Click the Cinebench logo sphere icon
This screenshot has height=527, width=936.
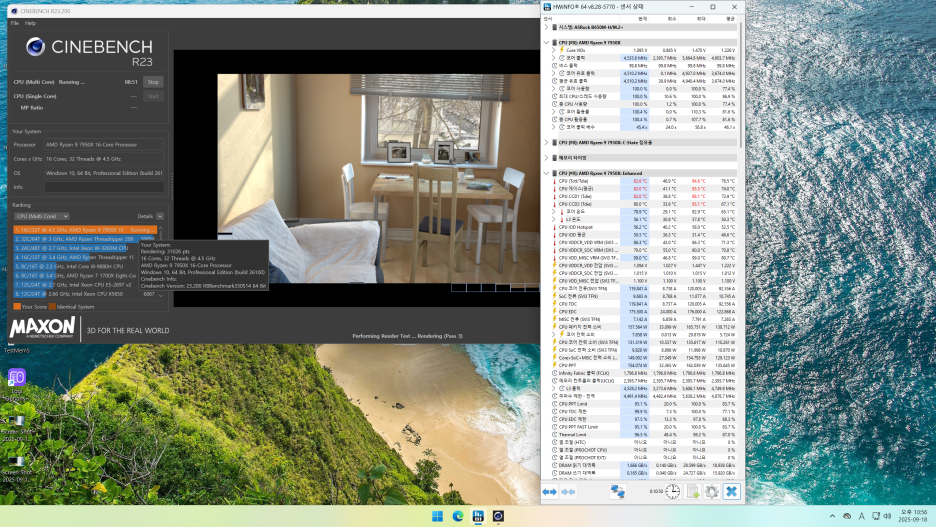click(x=35, y=47)
